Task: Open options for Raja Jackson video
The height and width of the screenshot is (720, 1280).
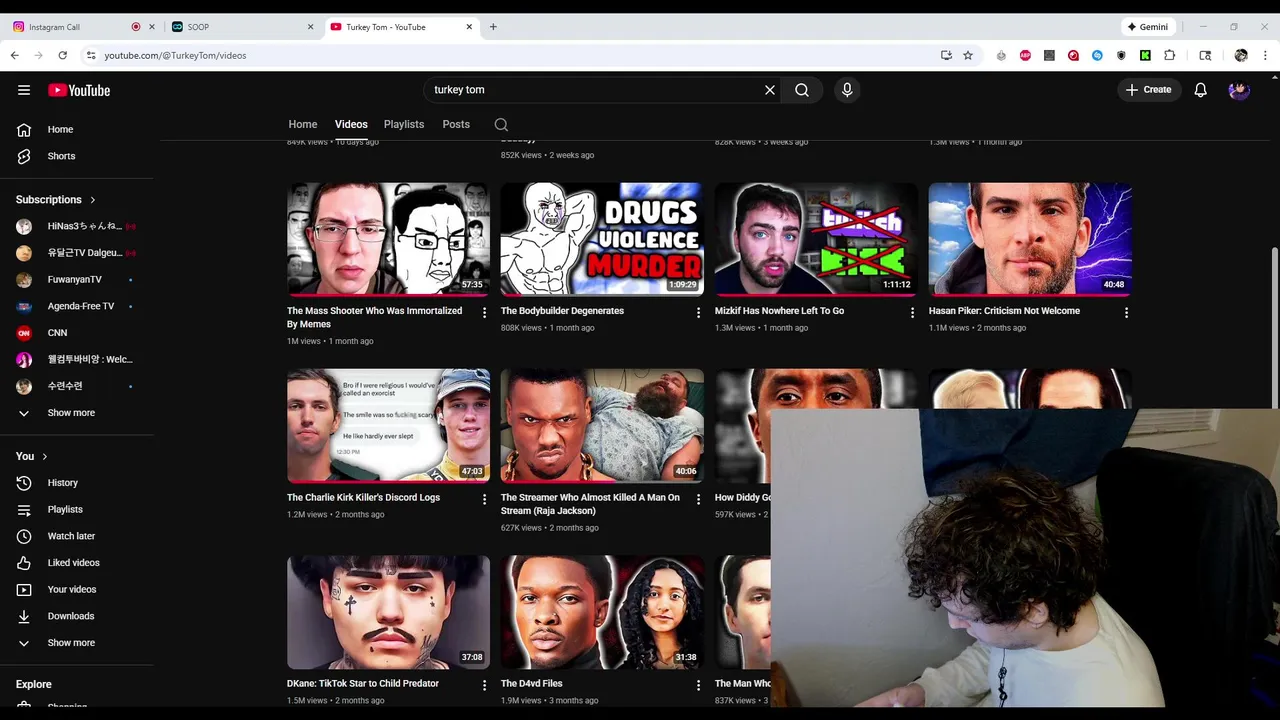Action: [698, 499]
